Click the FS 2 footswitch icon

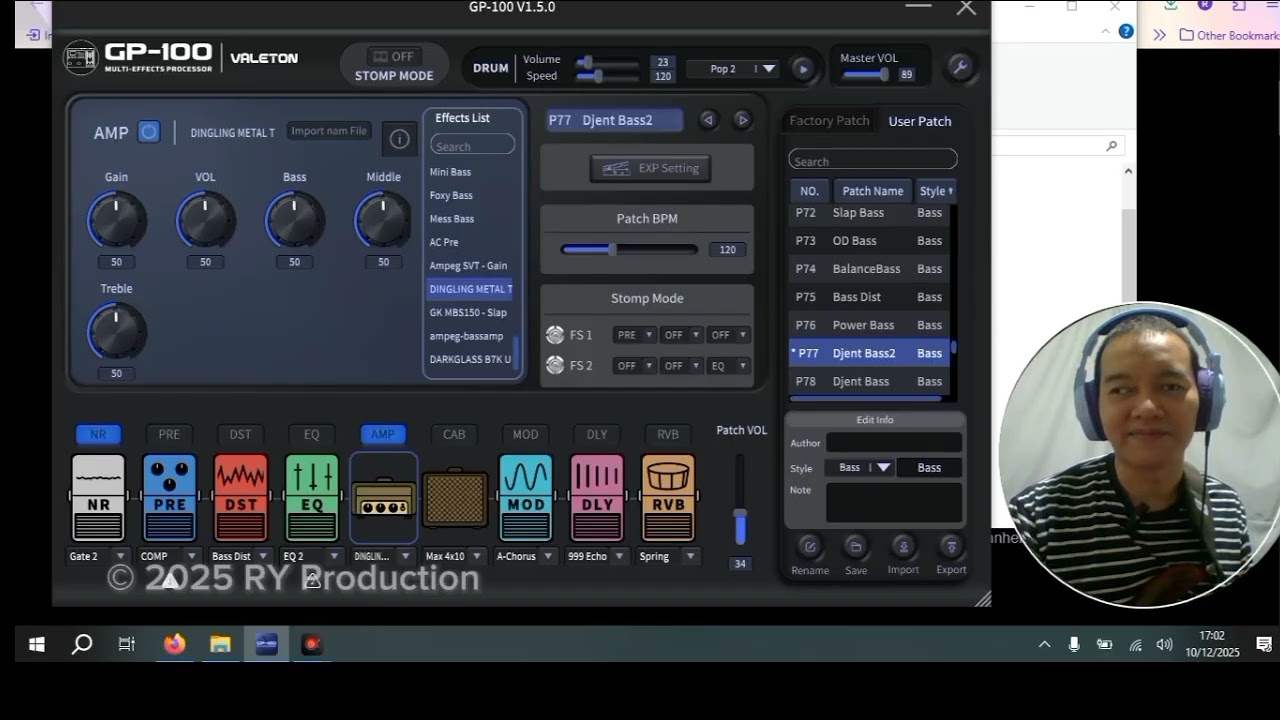pyautogui.click(x=555, y=365)
